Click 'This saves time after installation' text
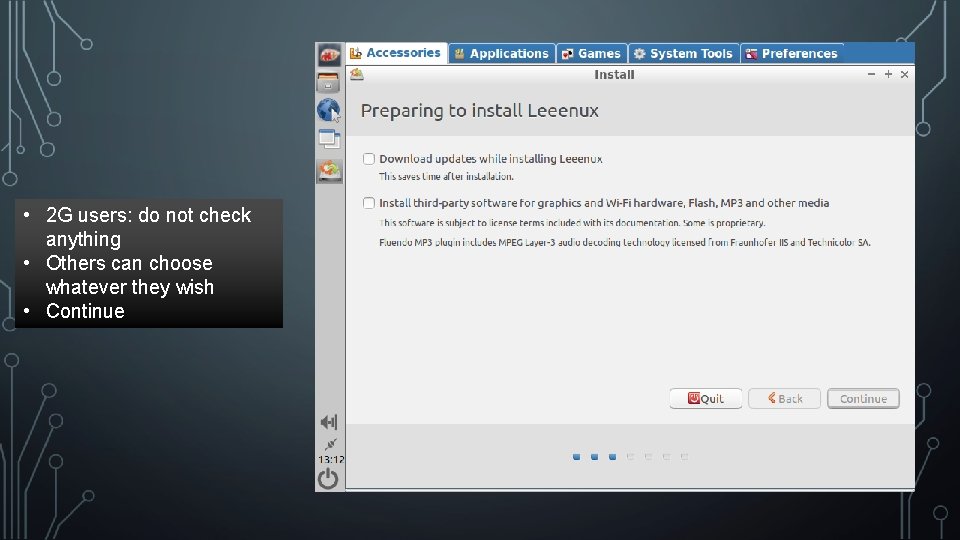This screenshot has height=540, width=960. click(446, 176)
